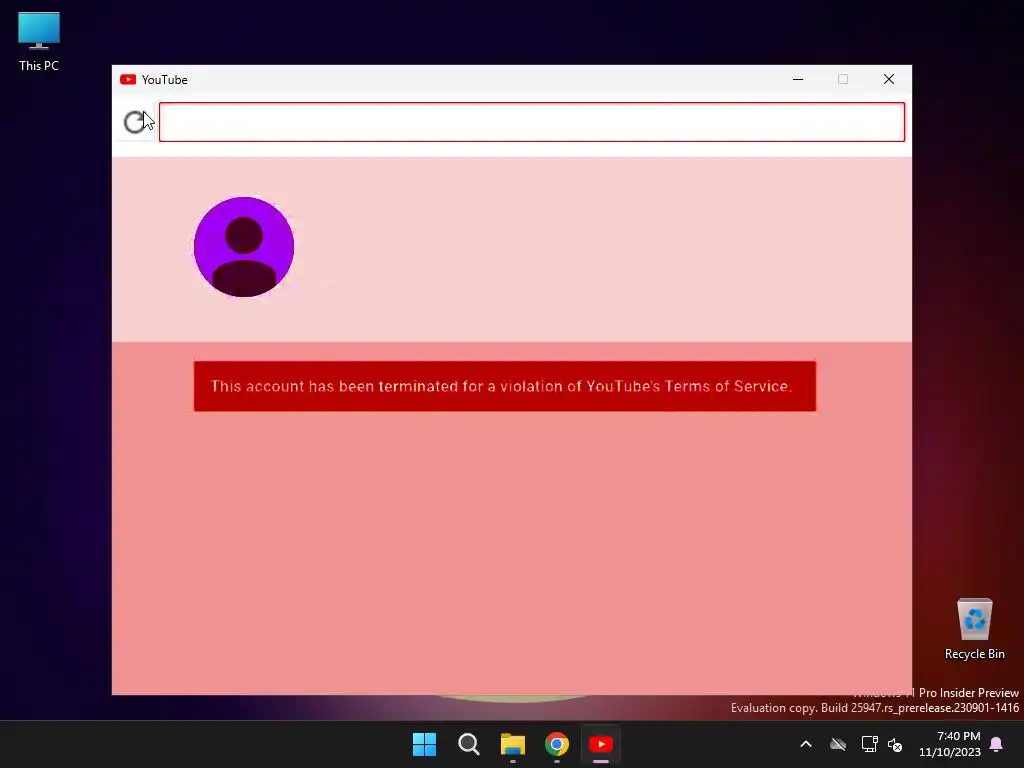Click the maximize button of YouTube window
Screen dimensions: 1024x768
[x=843, y=79]
